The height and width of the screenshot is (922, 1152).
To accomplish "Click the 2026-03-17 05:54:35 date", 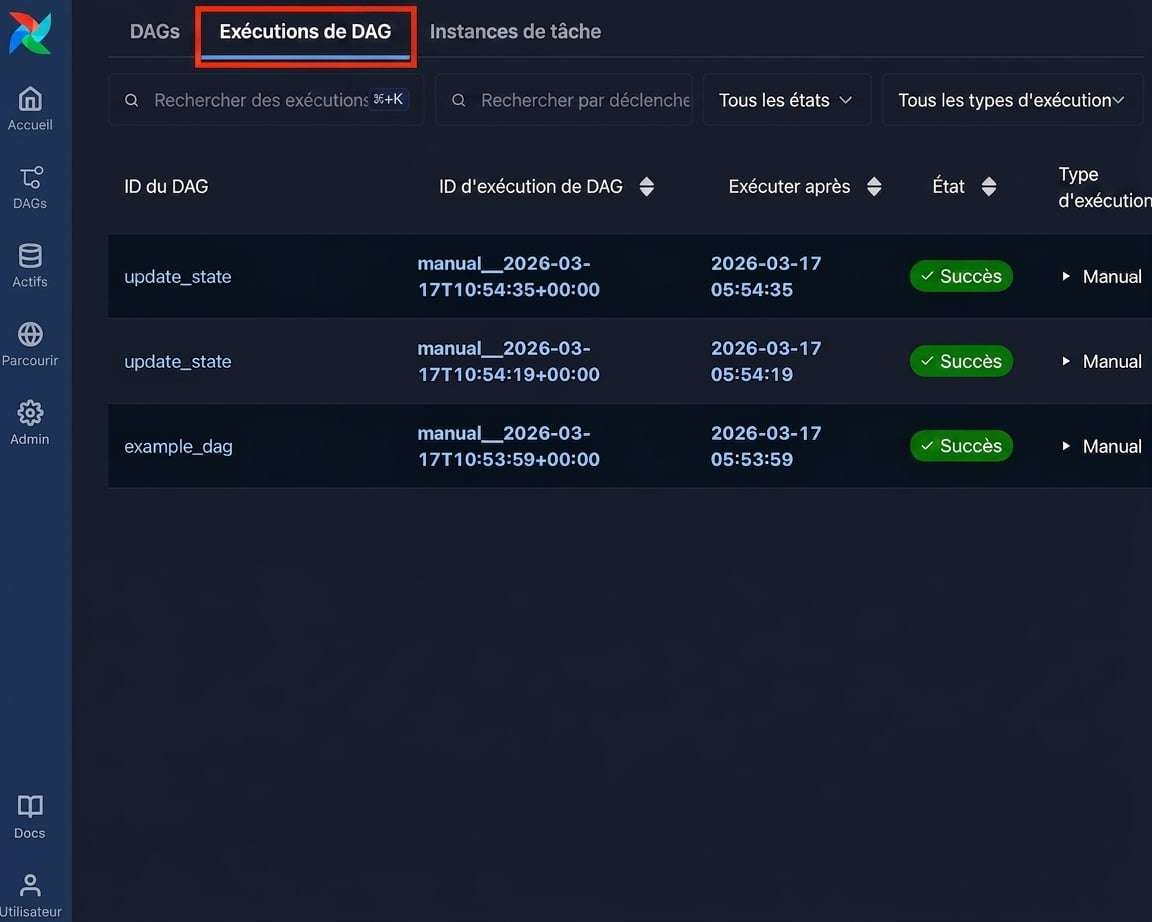I will (766, 276).
